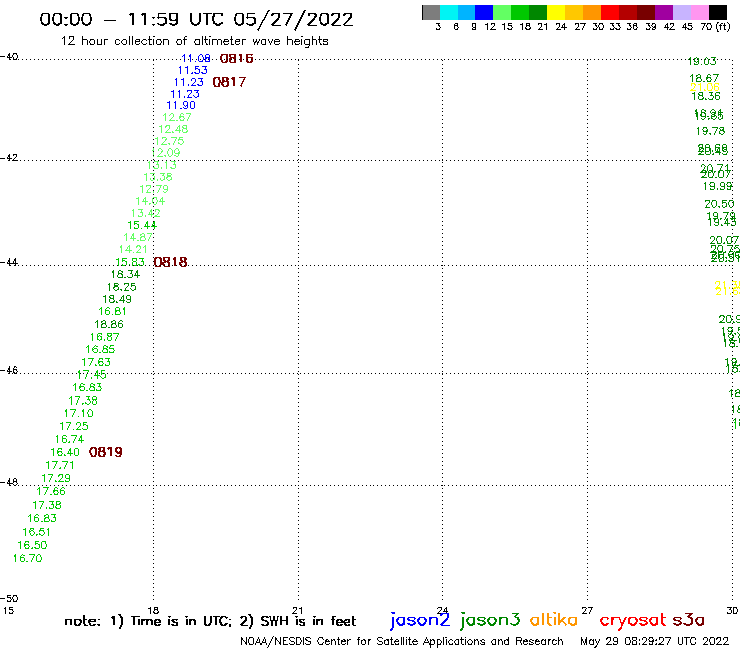
Task: Select the 12.67 wave height reading
Action: coord(177,117)
